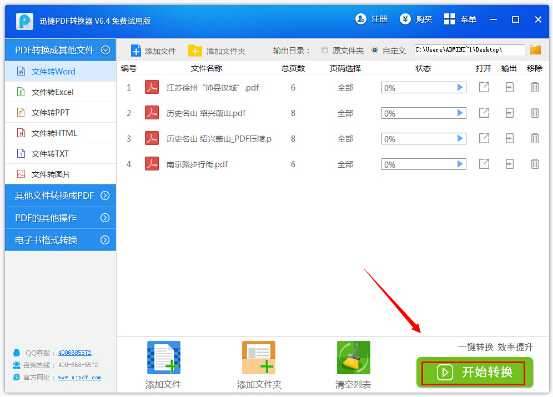Select 文件转HTML in the sidebar
The height and width of the screenshot is (397, 553).
(x=60, y=133)
